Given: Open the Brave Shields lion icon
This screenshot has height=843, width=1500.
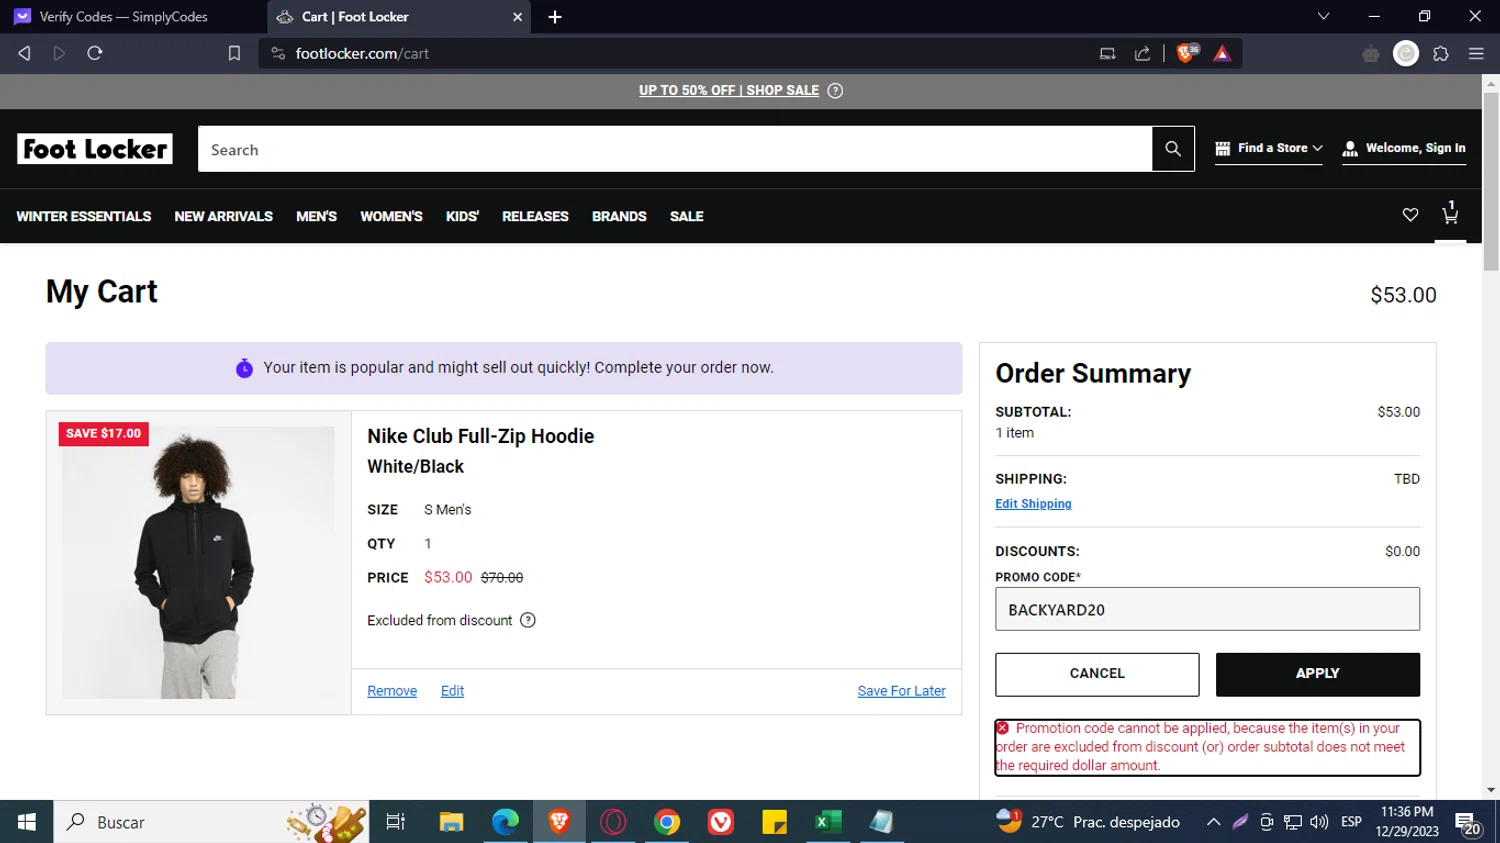Looking at the screenshot, I should [x=1186, y=53].
